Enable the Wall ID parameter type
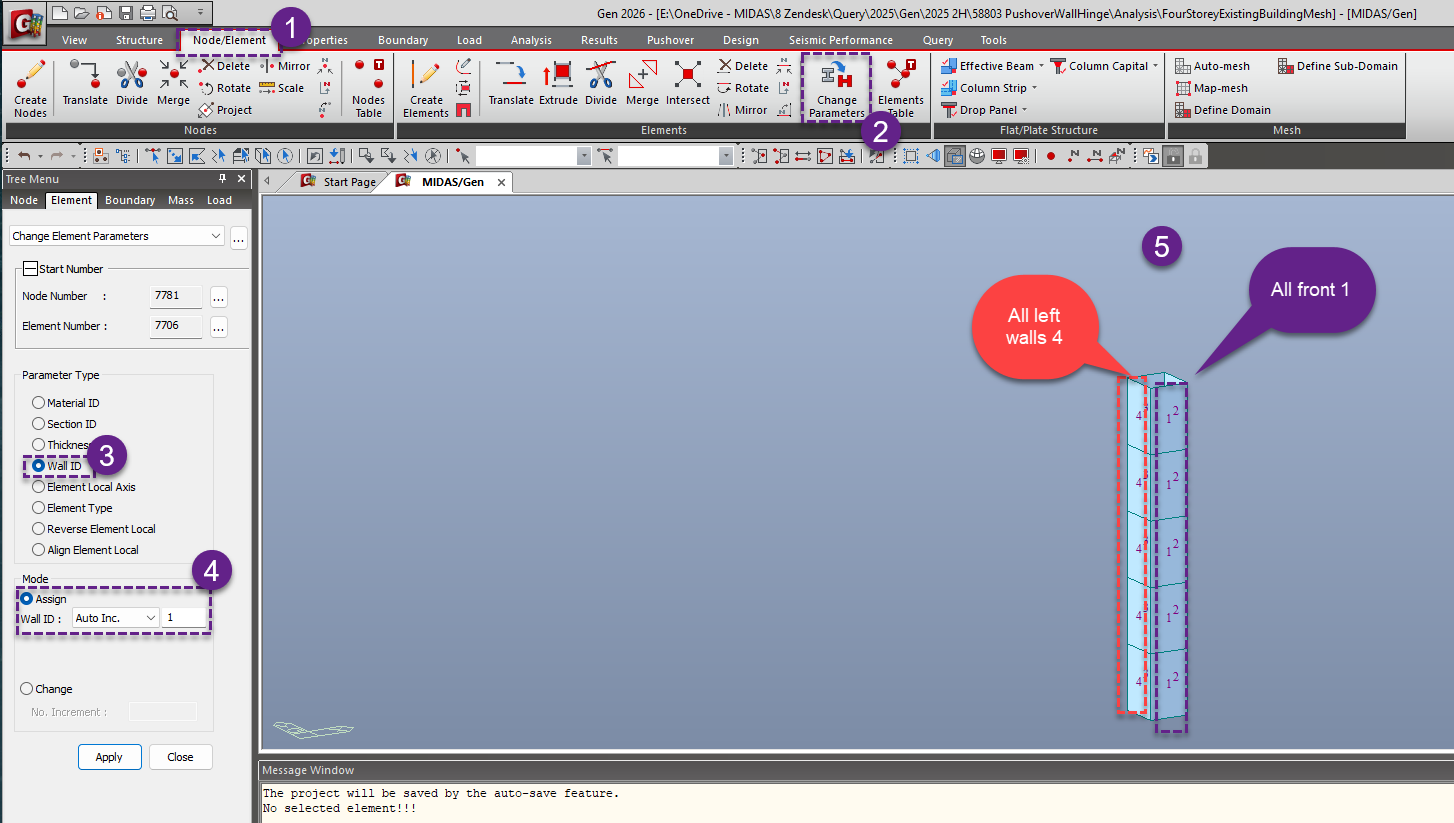Viewport: 1454px width, 823px height. (40, 465)
